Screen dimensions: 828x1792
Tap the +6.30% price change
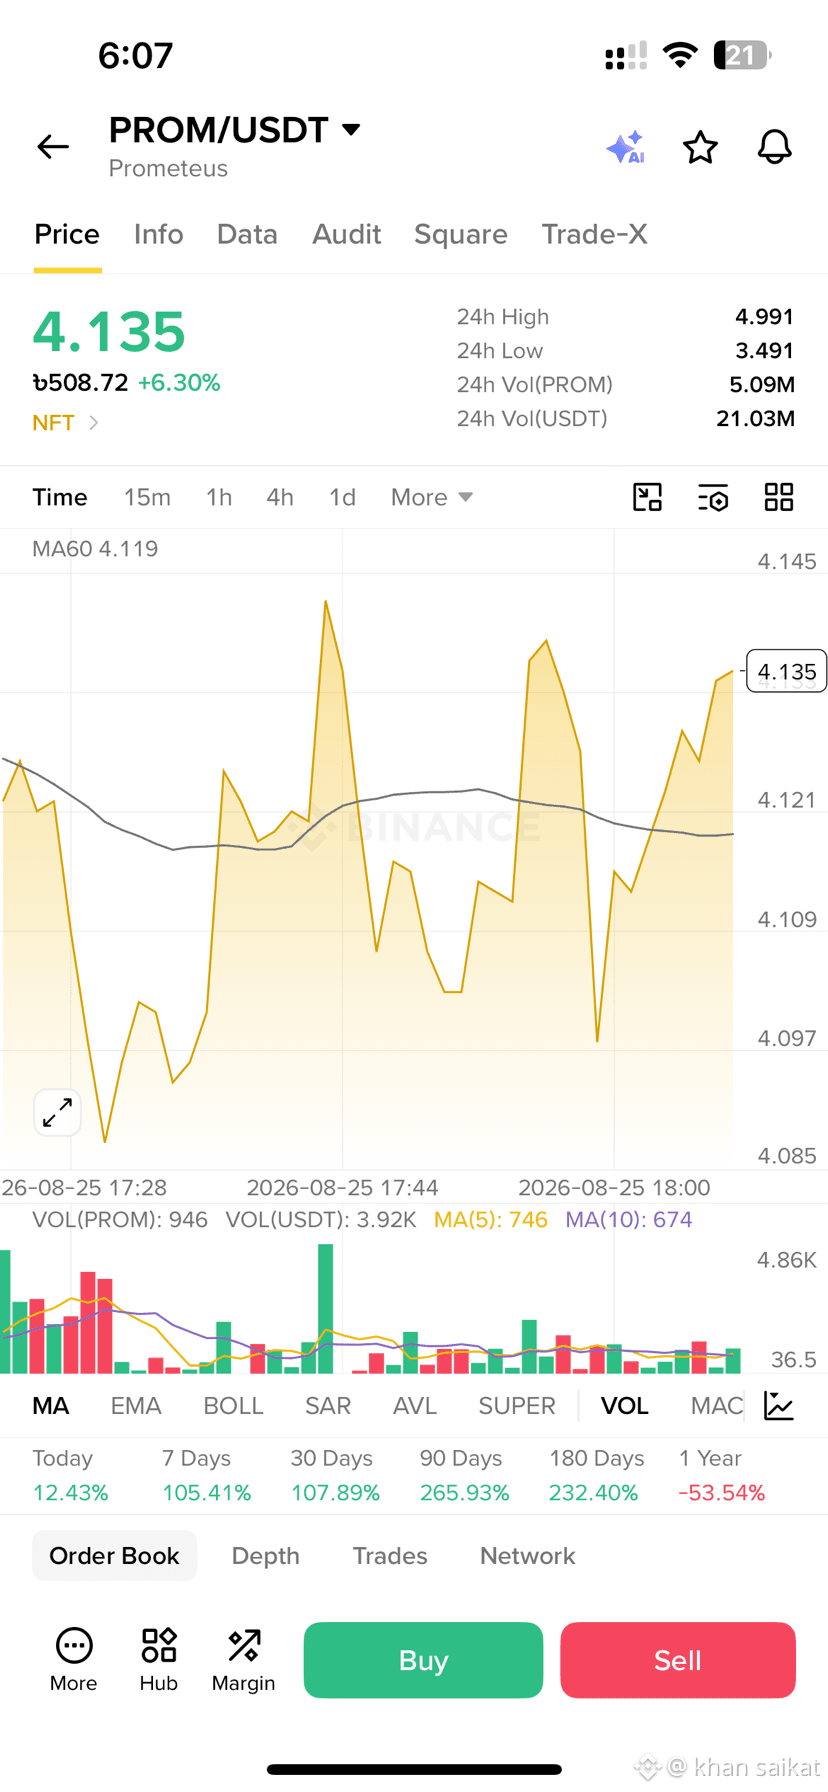pos(179,383)
